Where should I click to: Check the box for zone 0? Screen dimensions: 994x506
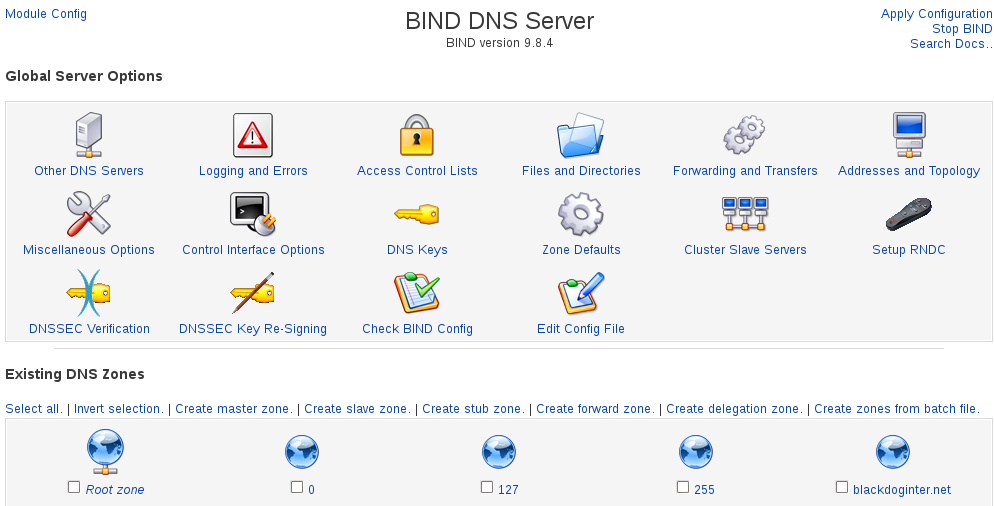click(x=297, y=487)
